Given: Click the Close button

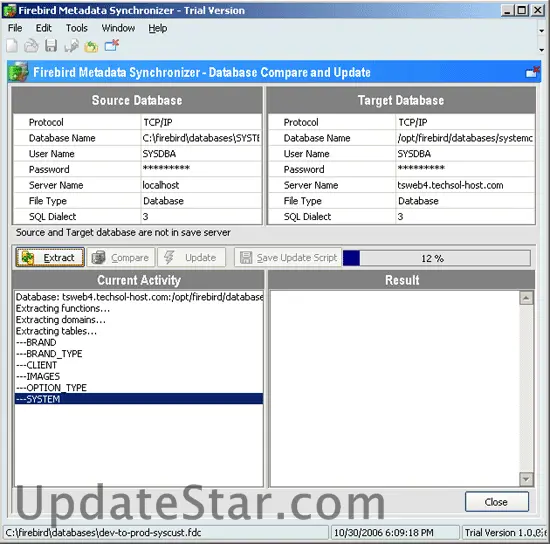Looking at the screenshot, I should coord(496,502).
